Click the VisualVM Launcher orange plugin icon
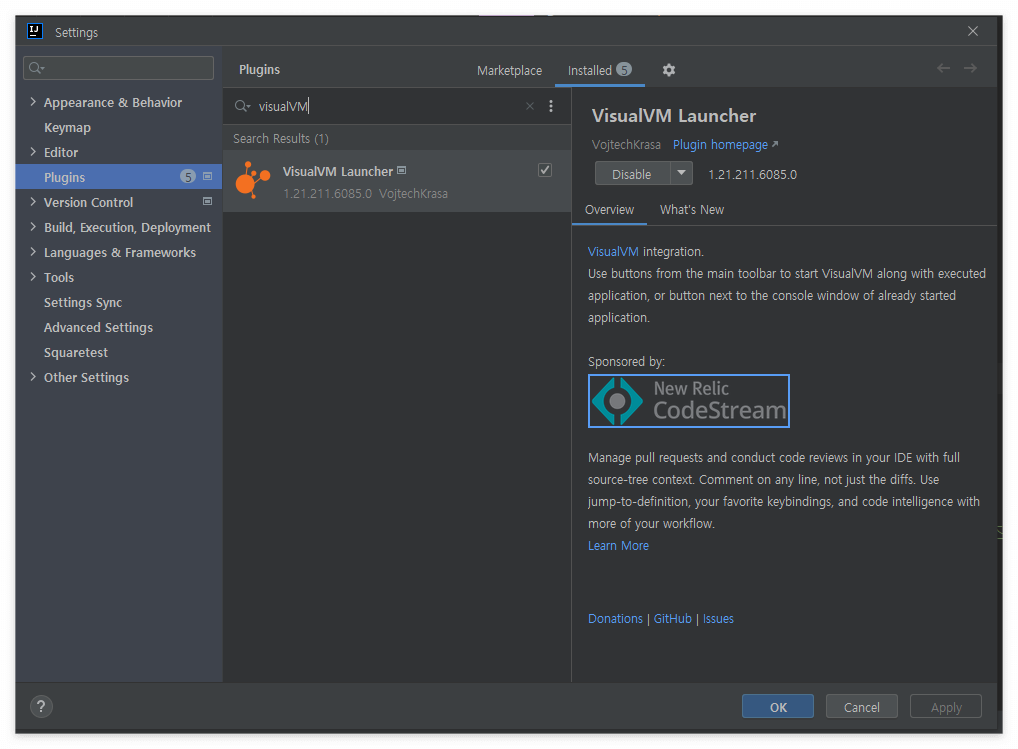1018x749 pixels. [x=253, y=180]
